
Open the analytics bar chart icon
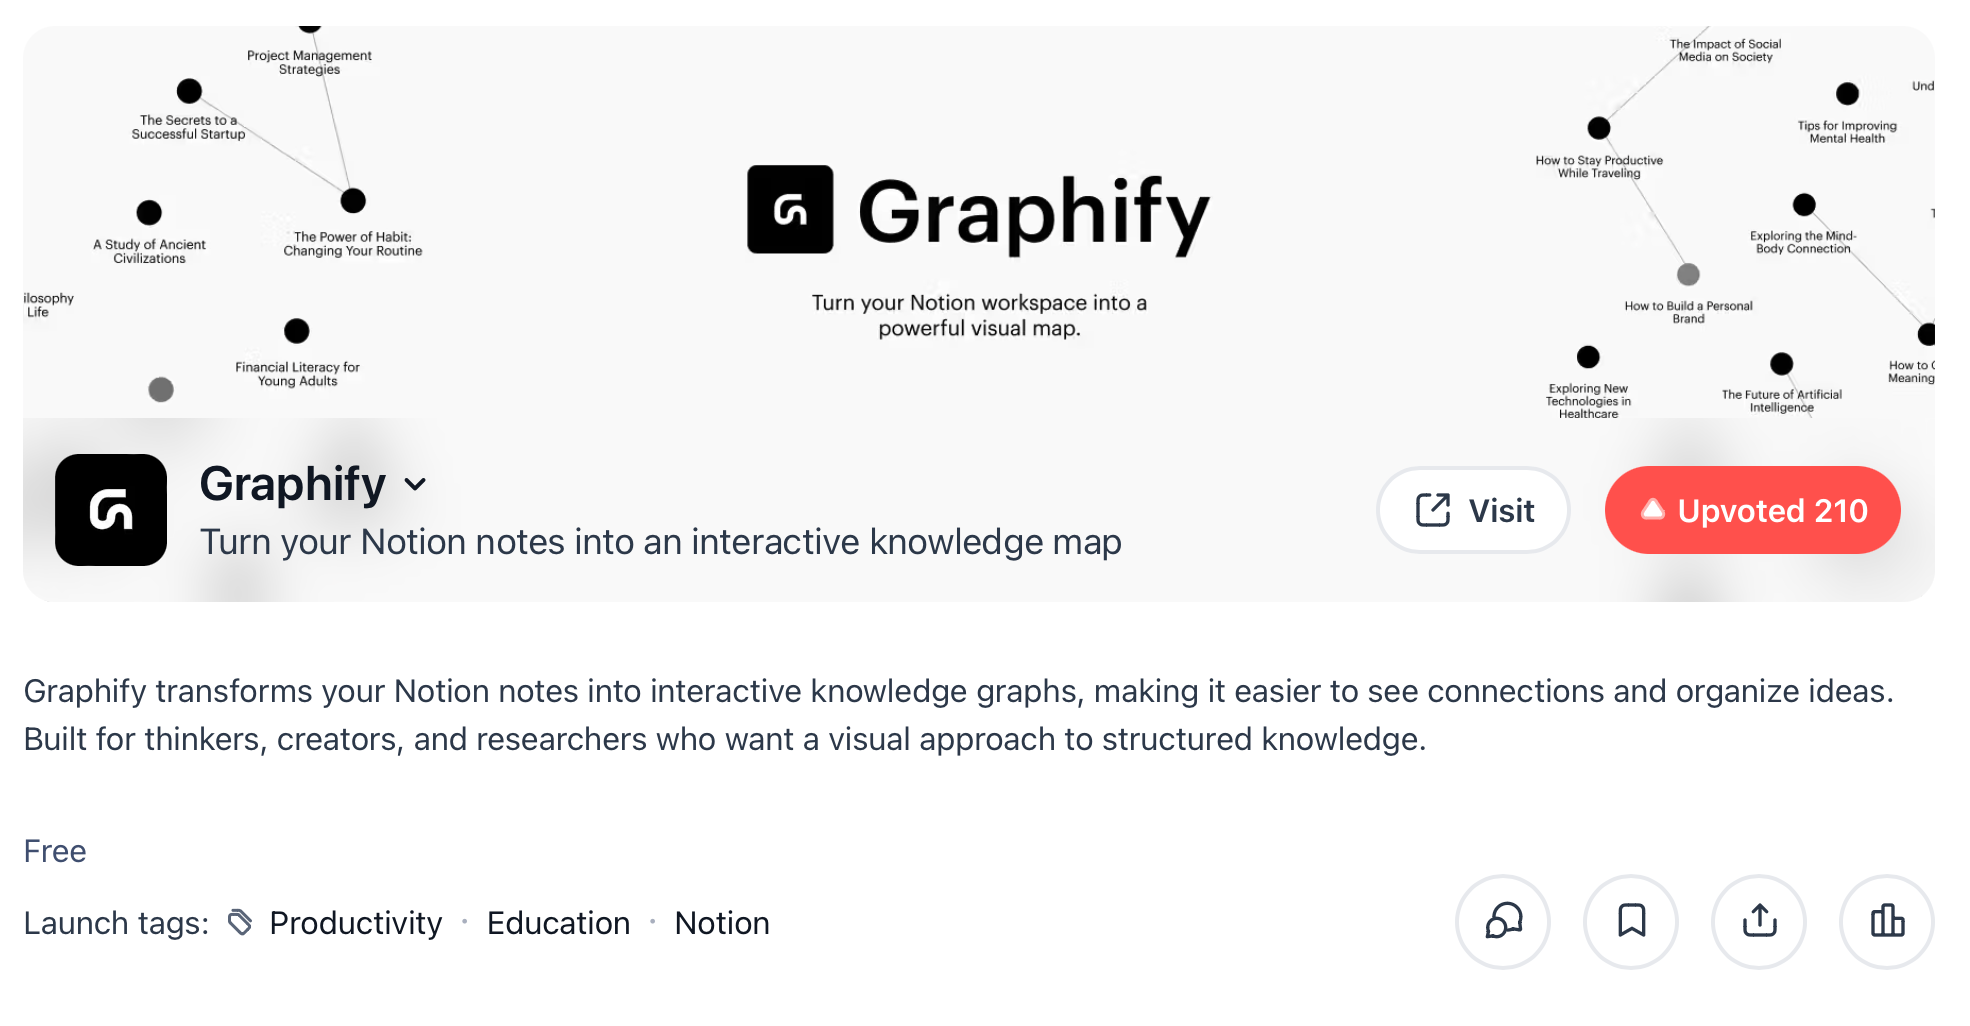coord(1887,921)
